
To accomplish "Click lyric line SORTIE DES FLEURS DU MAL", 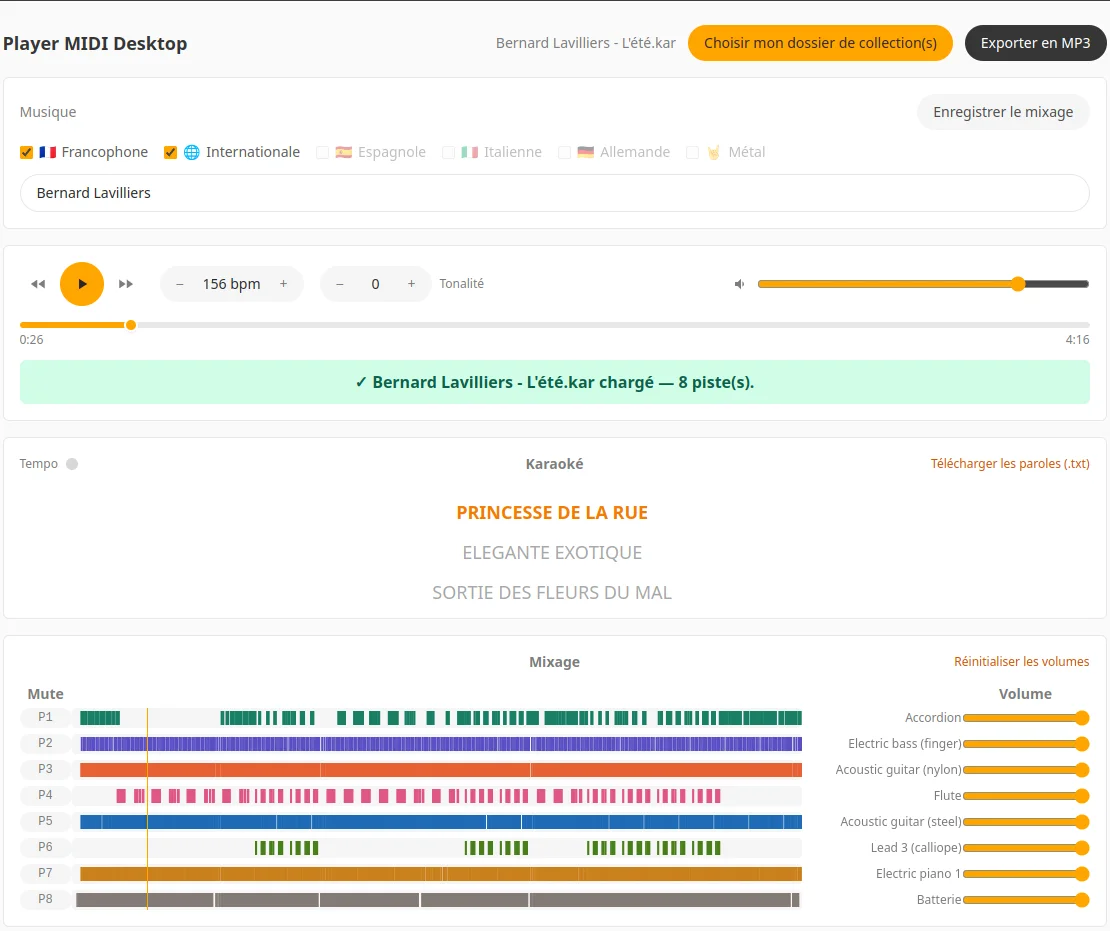I will pos(552,593).
